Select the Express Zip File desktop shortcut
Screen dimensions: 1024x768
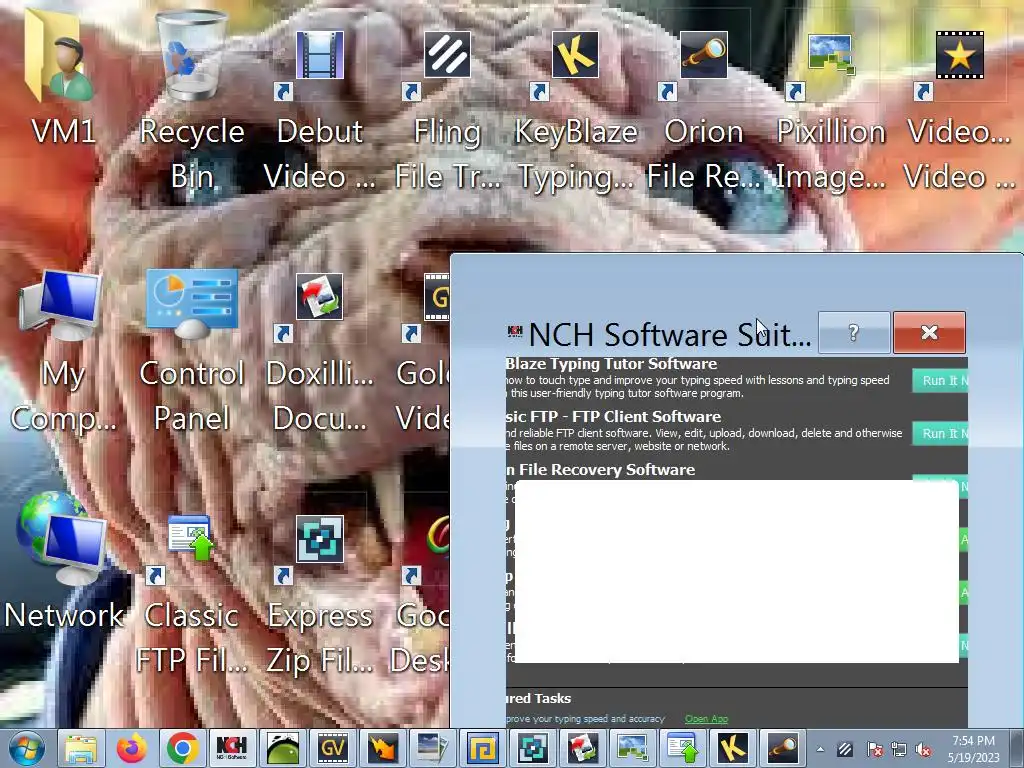319,594
